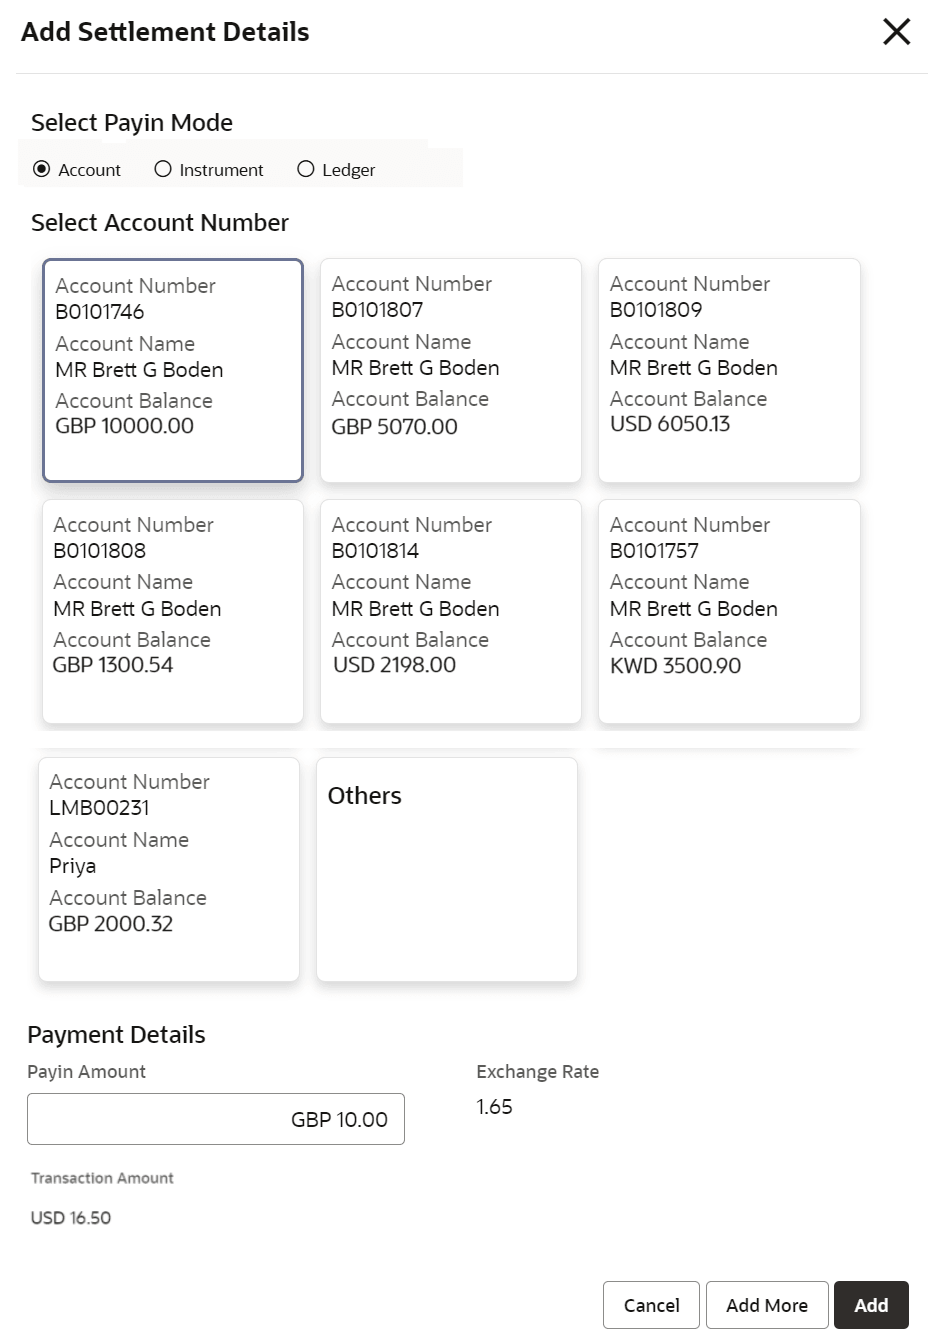937x1343 pixels.
Task: Switch payin mode to Ledger
Action: tap(306, 170)
